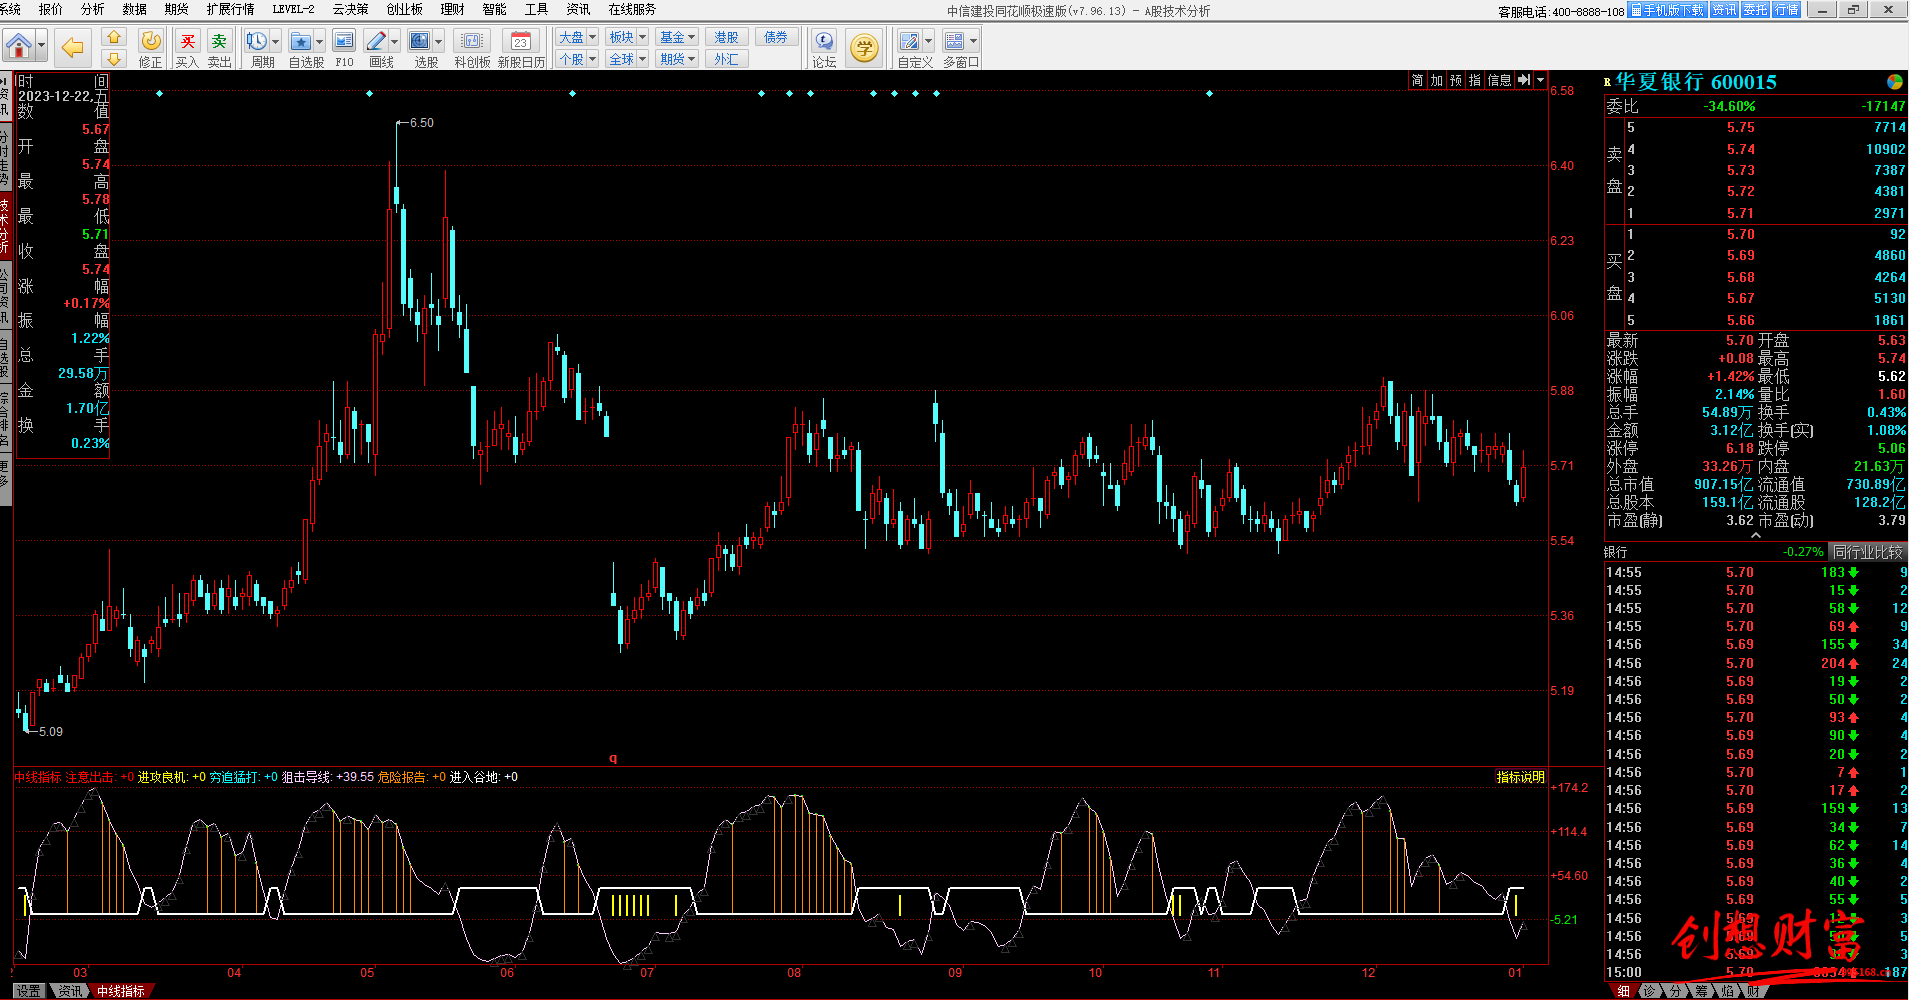The height and width of the screenshot is (1000, 1910).
Task: Toggle the 指 indicator option on chart
Action: (1475, 80)
